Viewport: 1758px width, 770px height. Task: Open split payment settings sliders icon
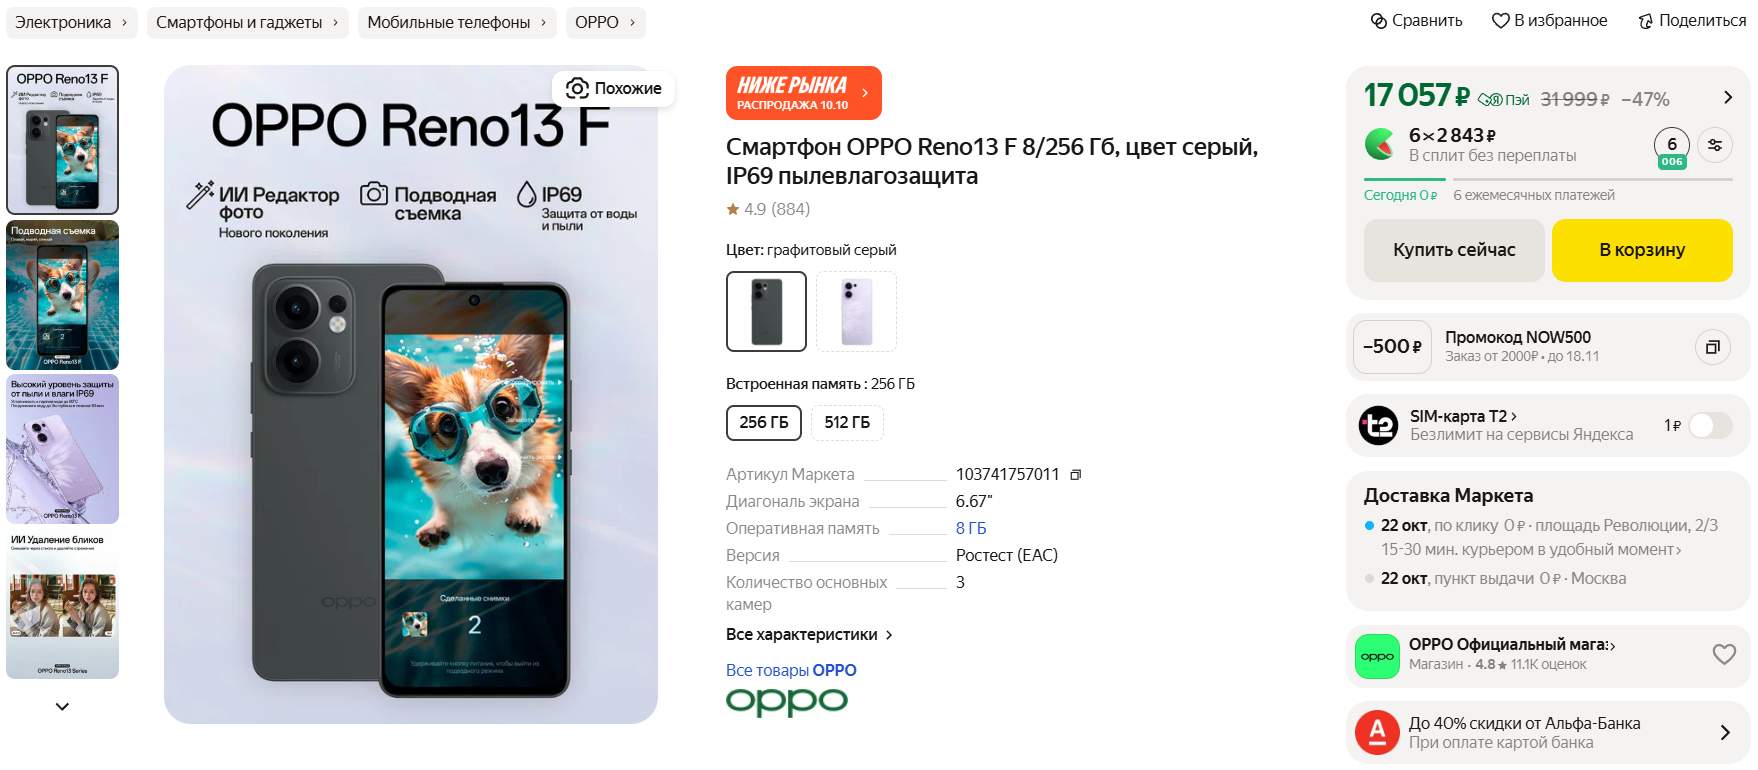1715,145
